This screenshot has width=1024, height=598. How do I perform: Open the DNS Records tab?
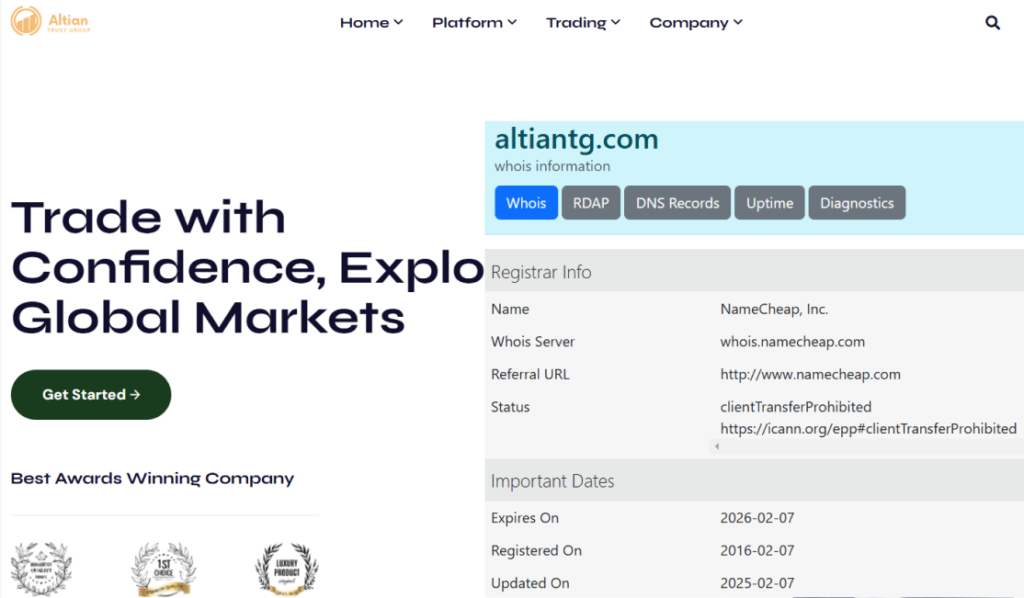click(677, 202)
